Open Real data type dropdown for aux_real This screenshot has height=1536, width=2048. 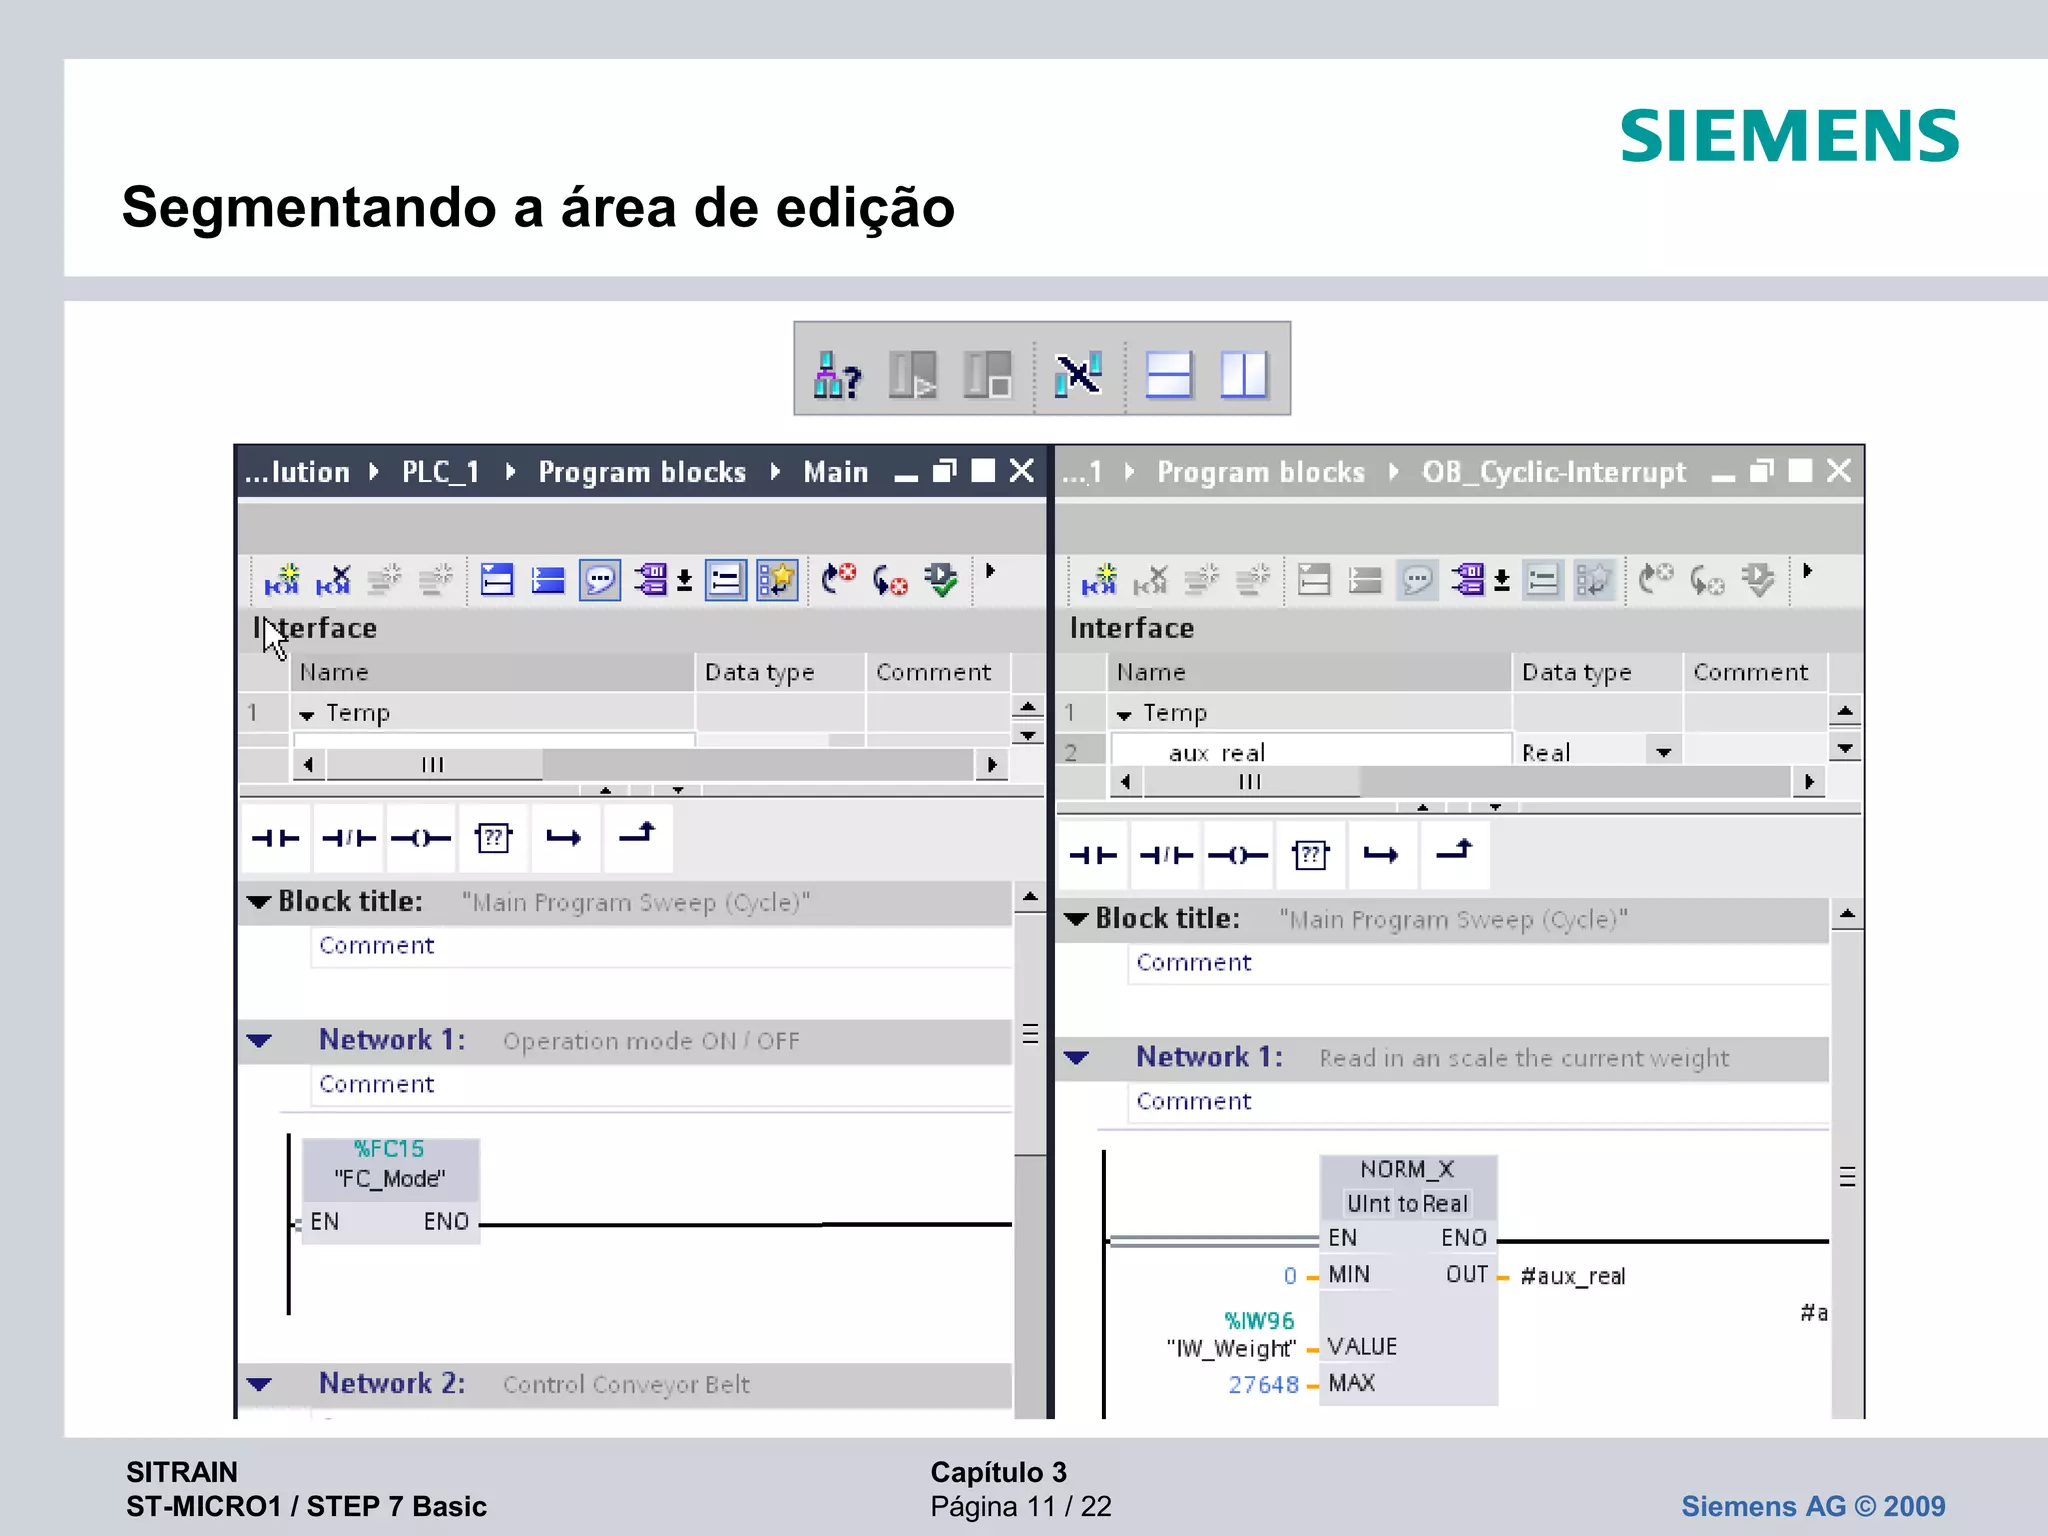click(x=1663, y=752)
